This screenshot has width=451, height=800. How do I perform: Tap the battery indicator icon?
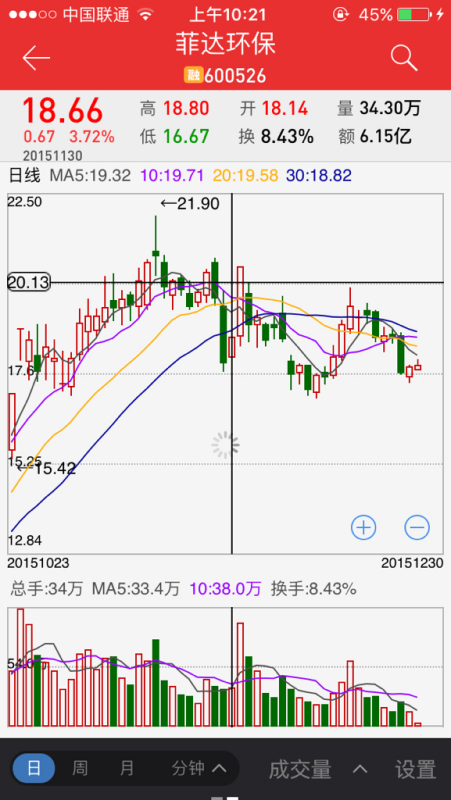[413, 15]
